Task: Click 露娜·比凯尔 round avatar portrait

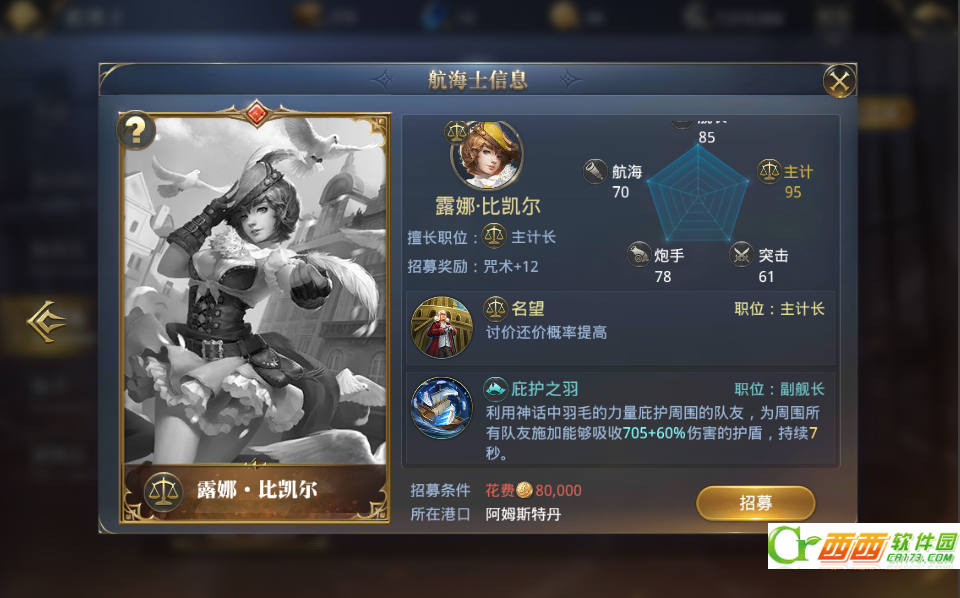Action: coord(487,155)
